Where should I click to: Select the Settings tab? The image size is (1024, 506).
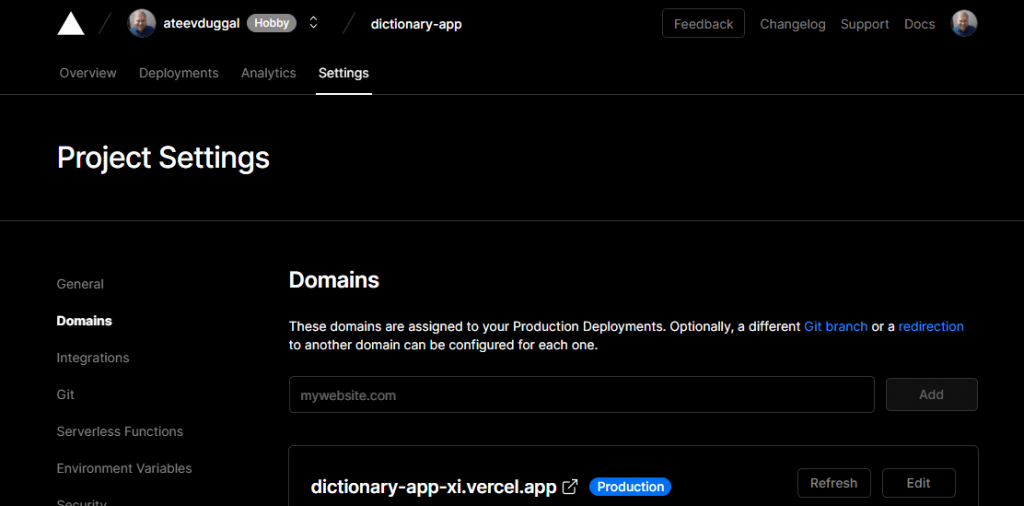[344, 73]
